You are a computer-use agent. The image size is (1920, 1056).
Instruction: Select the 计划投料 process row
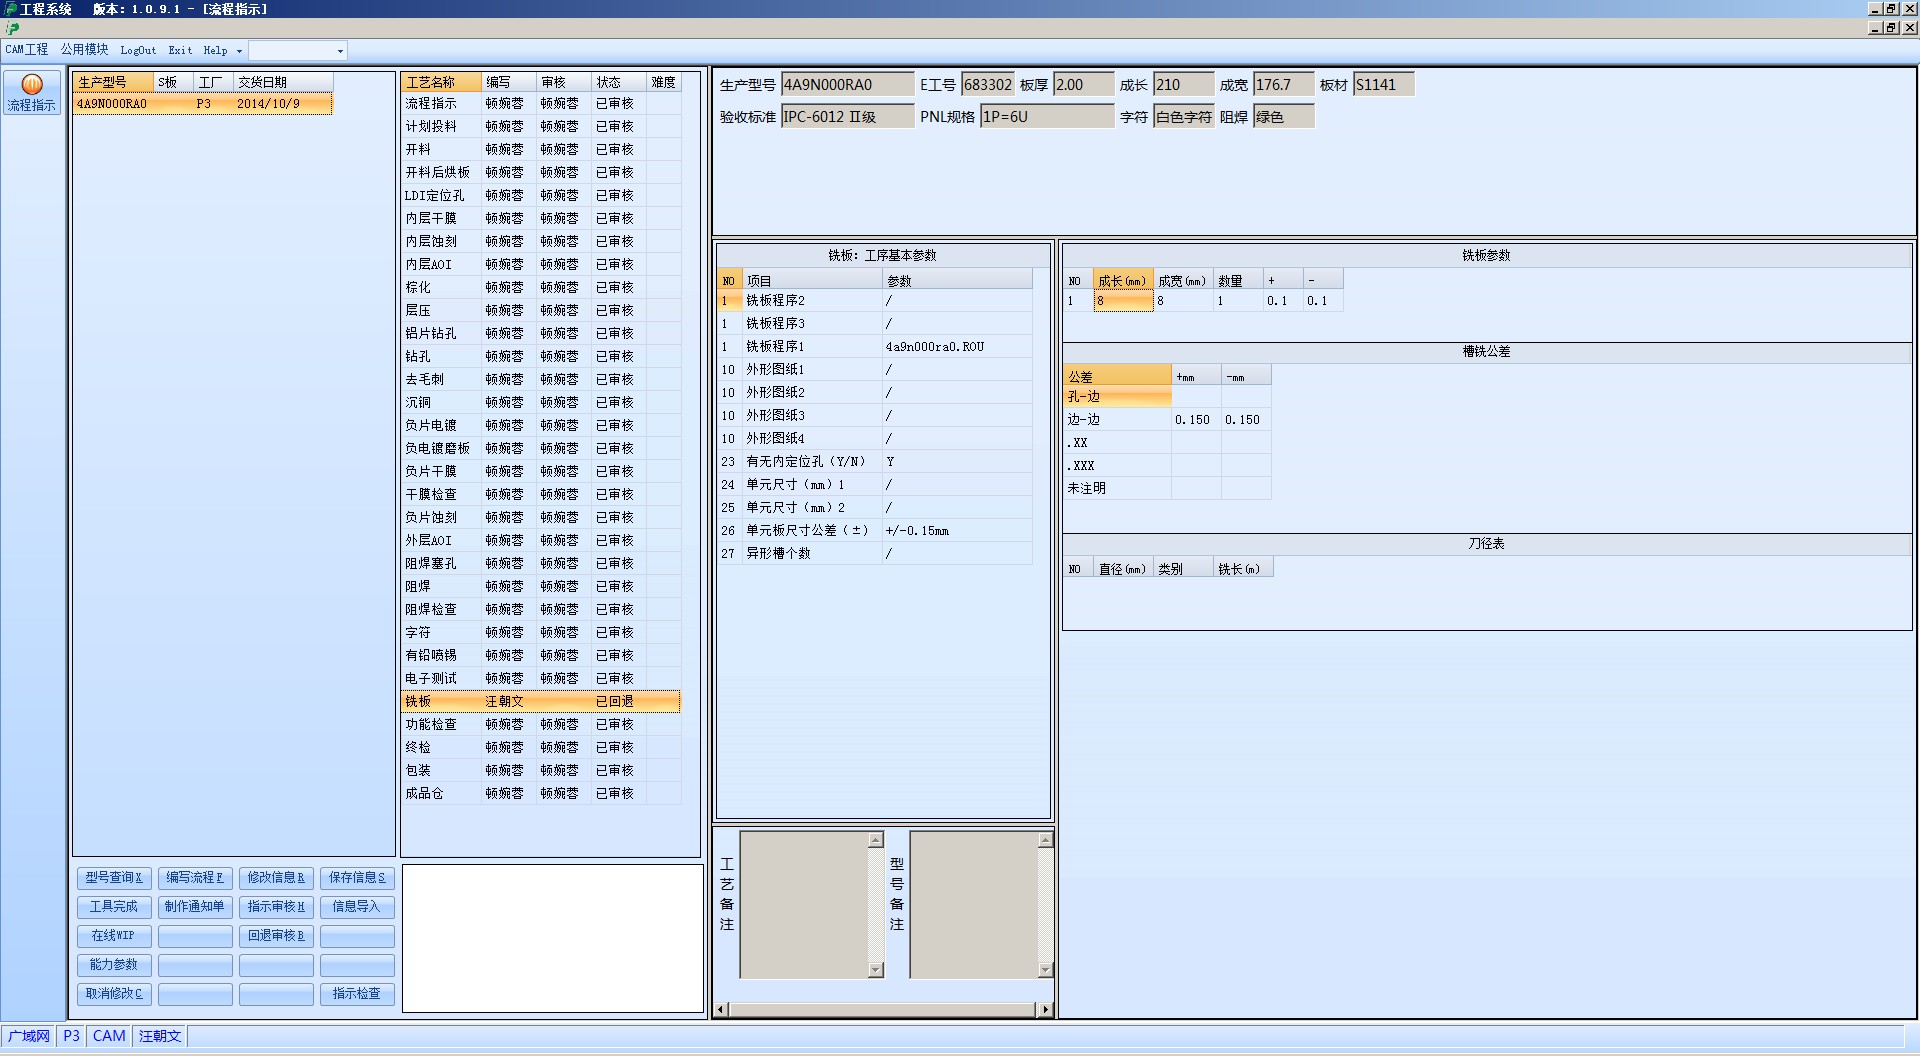540,127
